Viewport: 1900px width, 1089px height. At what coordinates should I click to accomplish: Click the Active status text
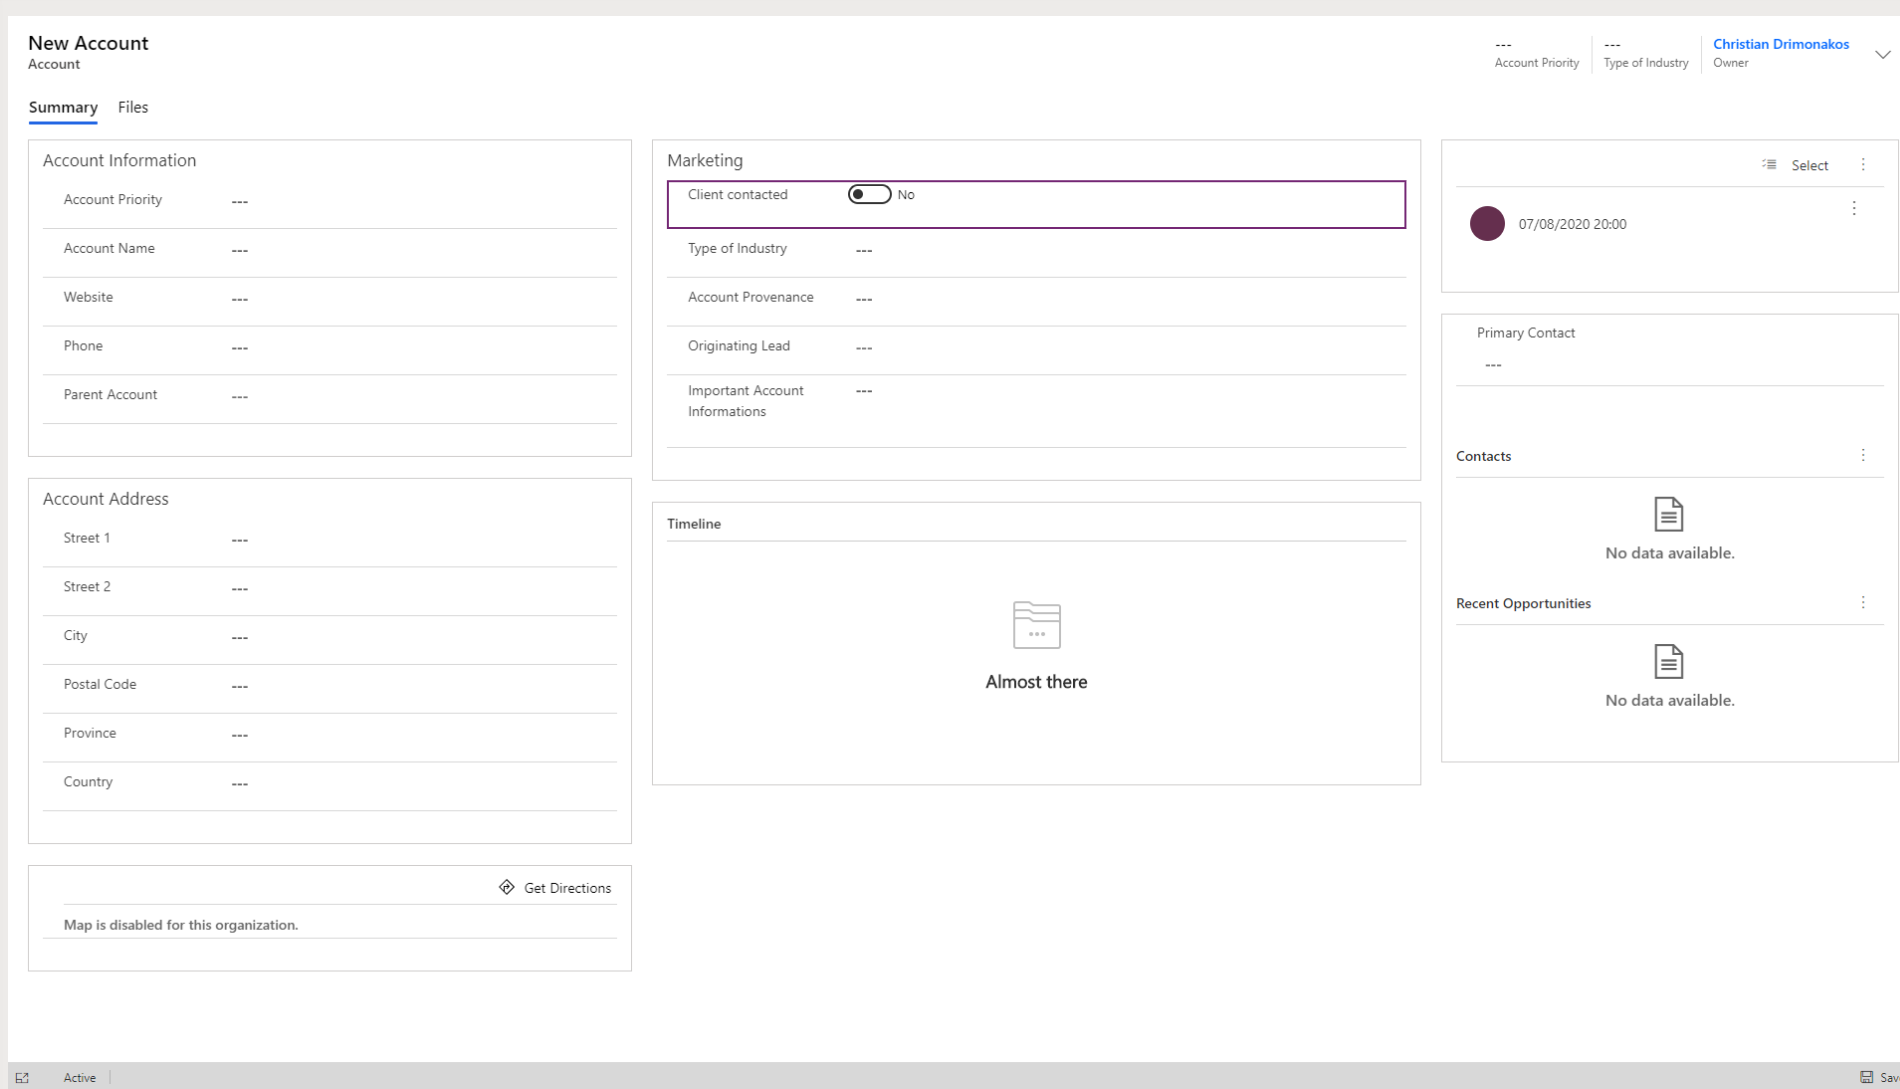(x=80, y=1077)
